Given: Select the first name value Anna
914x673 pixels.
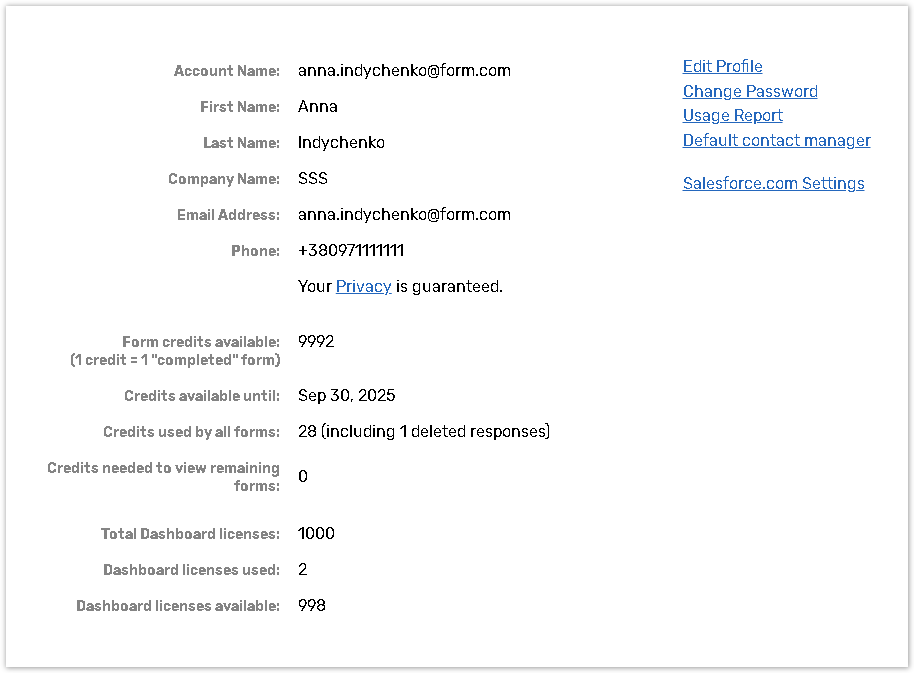Looking at the screenshot, I should tap(318, 107).
